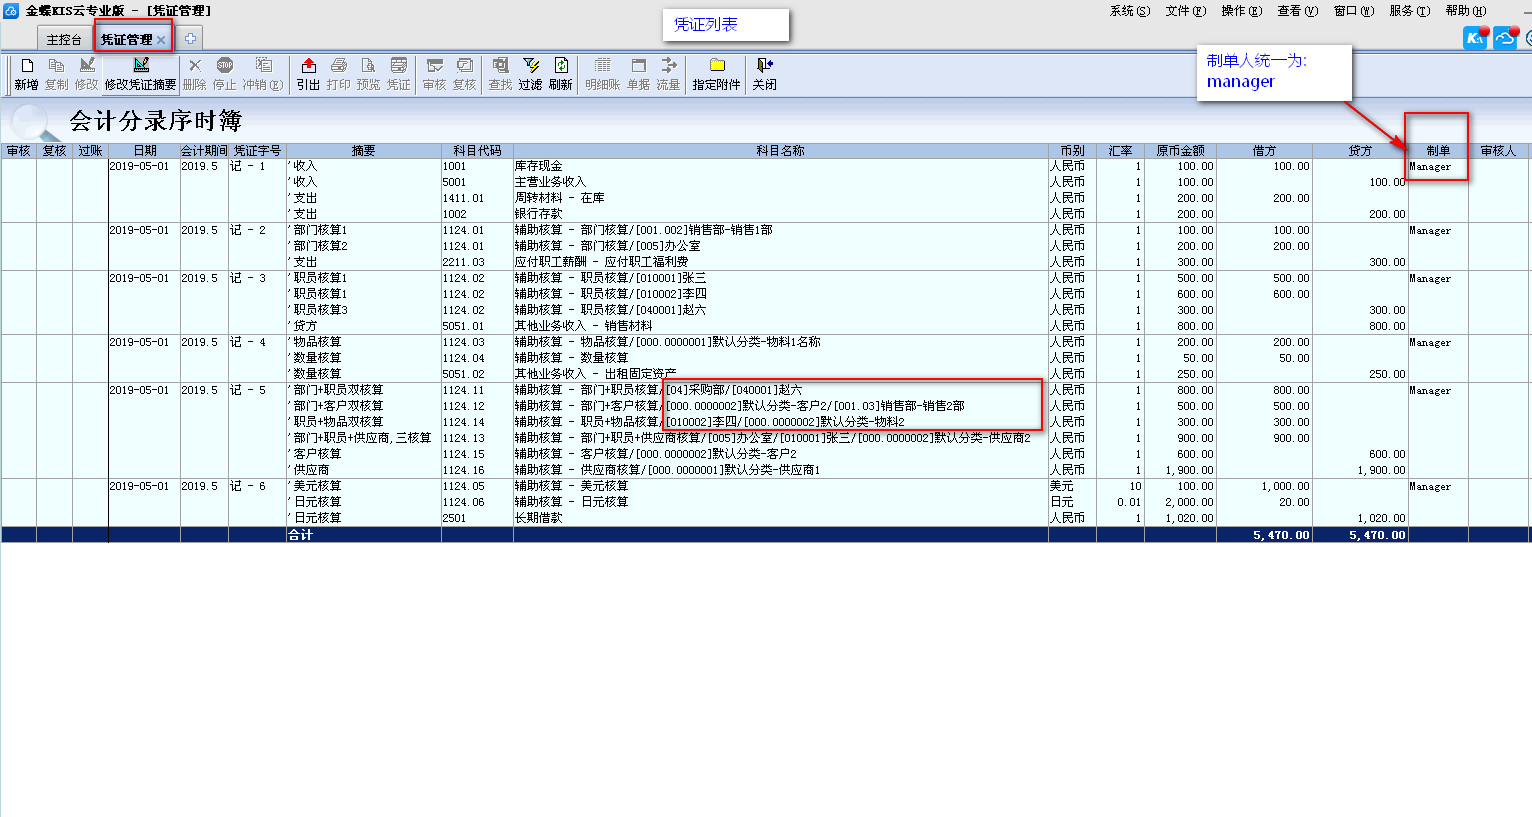The height and width of the screenshot is (817, 1532).
Task: Click the 指定附件 folder icon
Action: click(716, 66)
